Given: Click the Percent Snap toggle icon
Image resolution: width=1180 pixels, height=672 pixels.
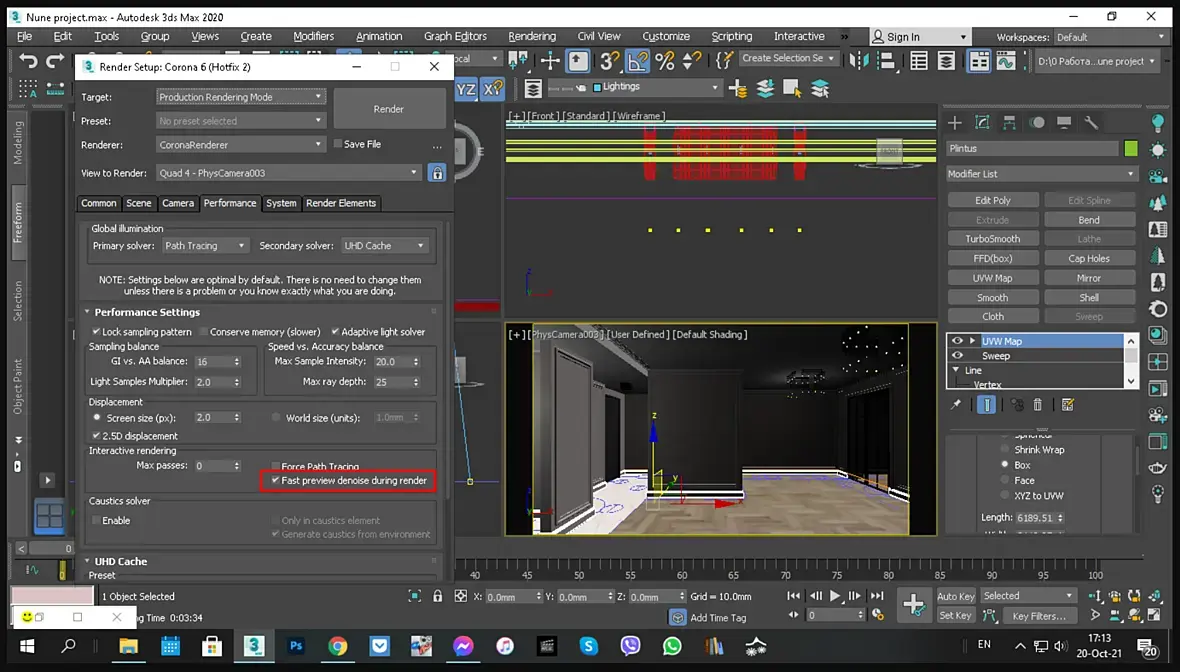Looking at the screenshot, I should [664, 61].
